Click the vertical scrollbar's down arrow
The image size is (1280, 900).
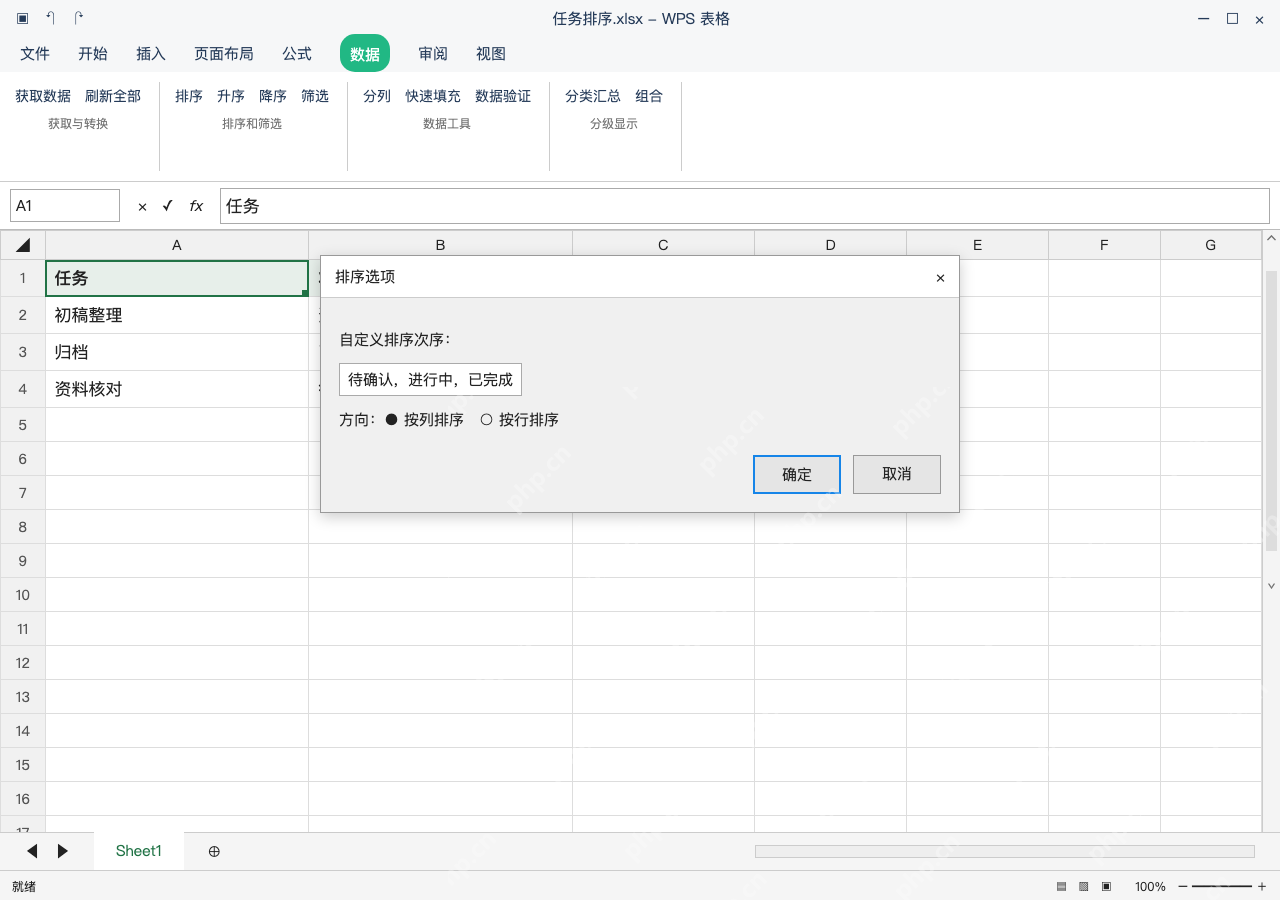[x=1272, y=586]
